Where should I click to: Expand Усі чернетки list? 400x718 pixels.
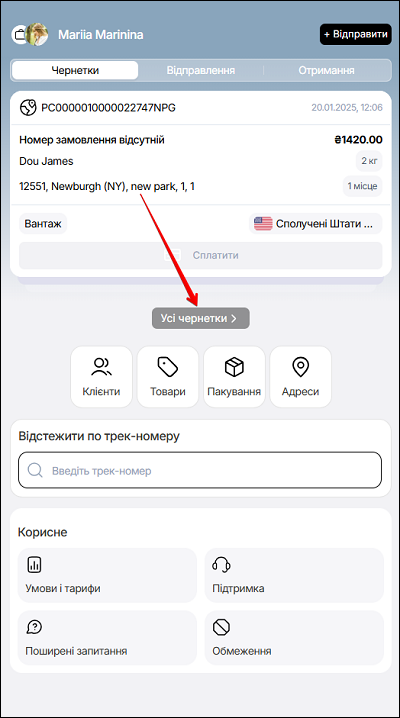click(x=201, y=318)
